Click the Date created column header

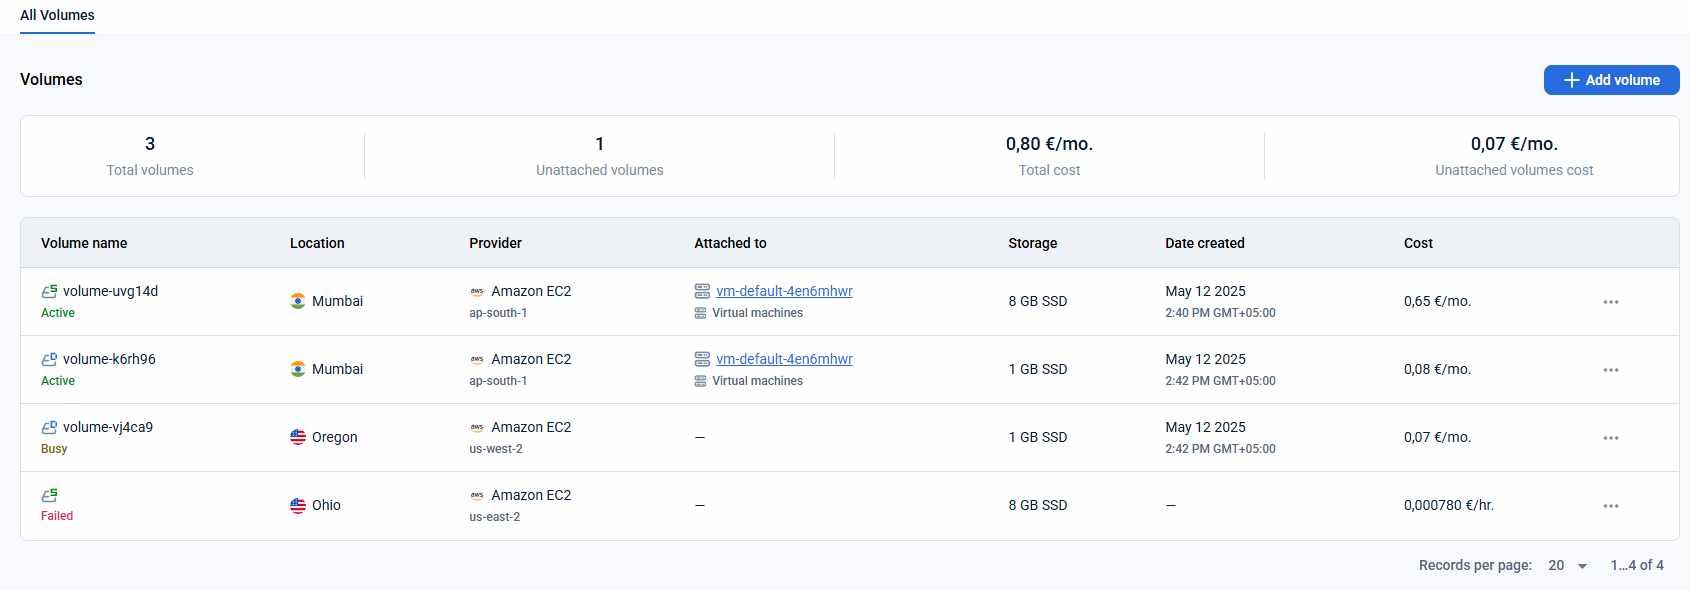click(x=1204, y=243)
